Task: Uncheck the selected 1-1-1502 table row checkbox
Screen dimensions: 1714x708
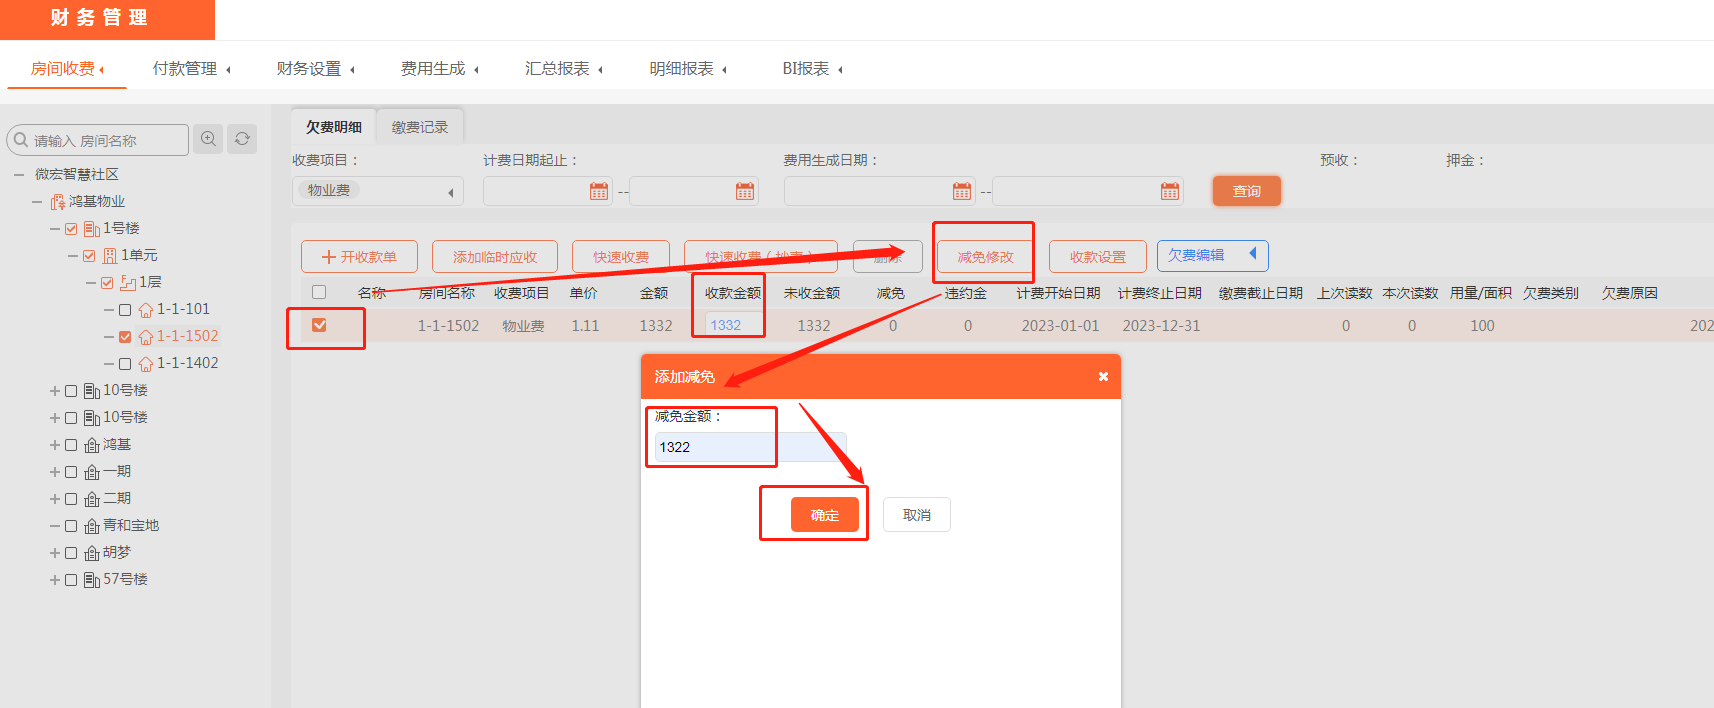Action: tap(319, 325)
